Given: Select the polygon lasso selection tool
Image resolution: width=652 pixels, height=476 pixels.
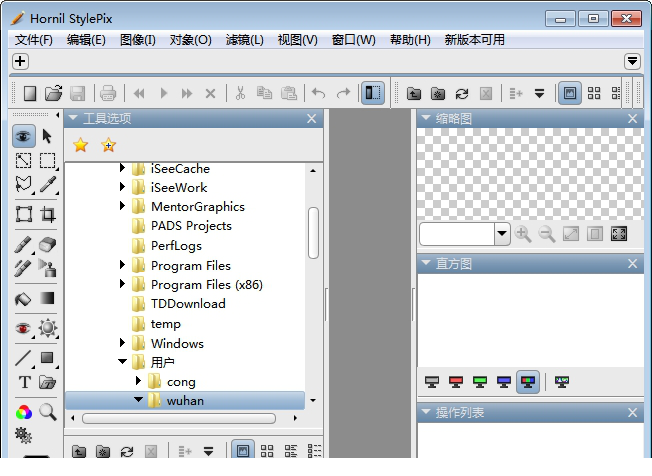Looking at the screenshot, I should [24, 185].
